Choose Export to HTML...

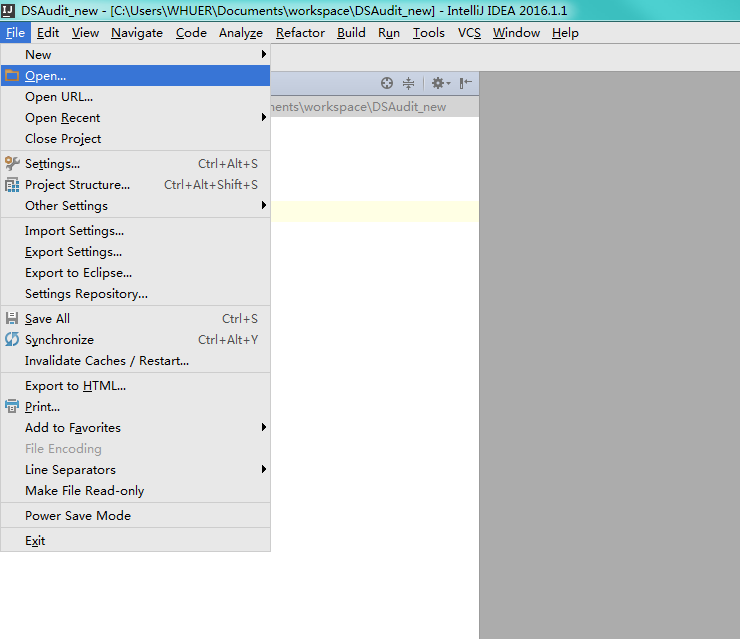click(135, 386)
